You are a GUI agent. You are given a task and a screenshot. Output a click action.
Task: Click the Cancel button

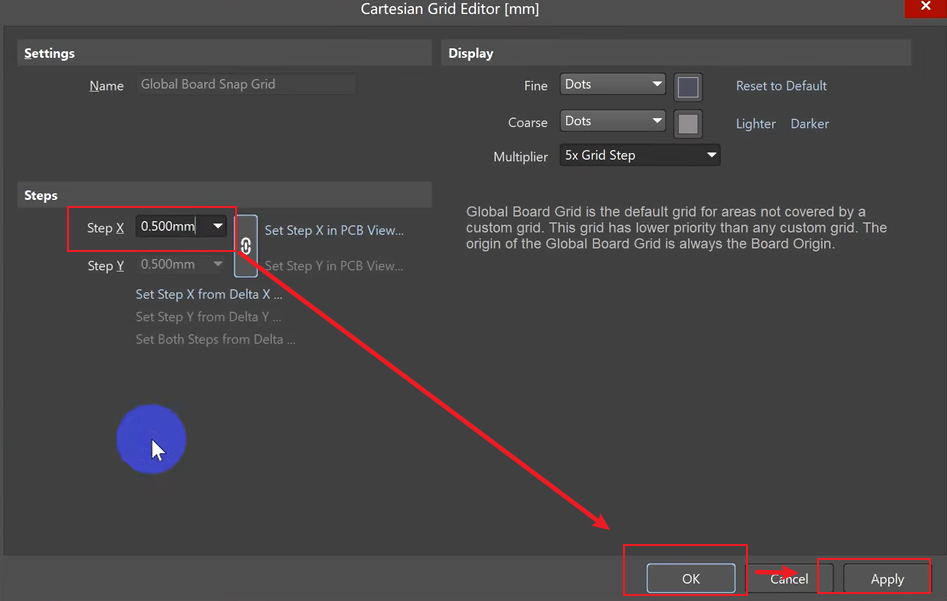click(789, 579)
